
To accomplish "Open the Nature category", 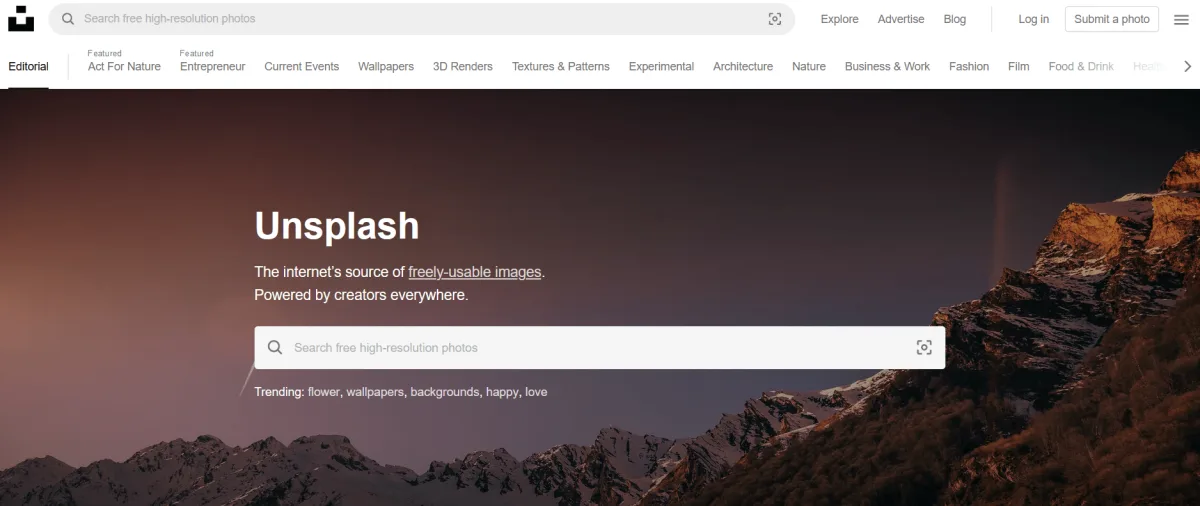I will tap(809, 66).
